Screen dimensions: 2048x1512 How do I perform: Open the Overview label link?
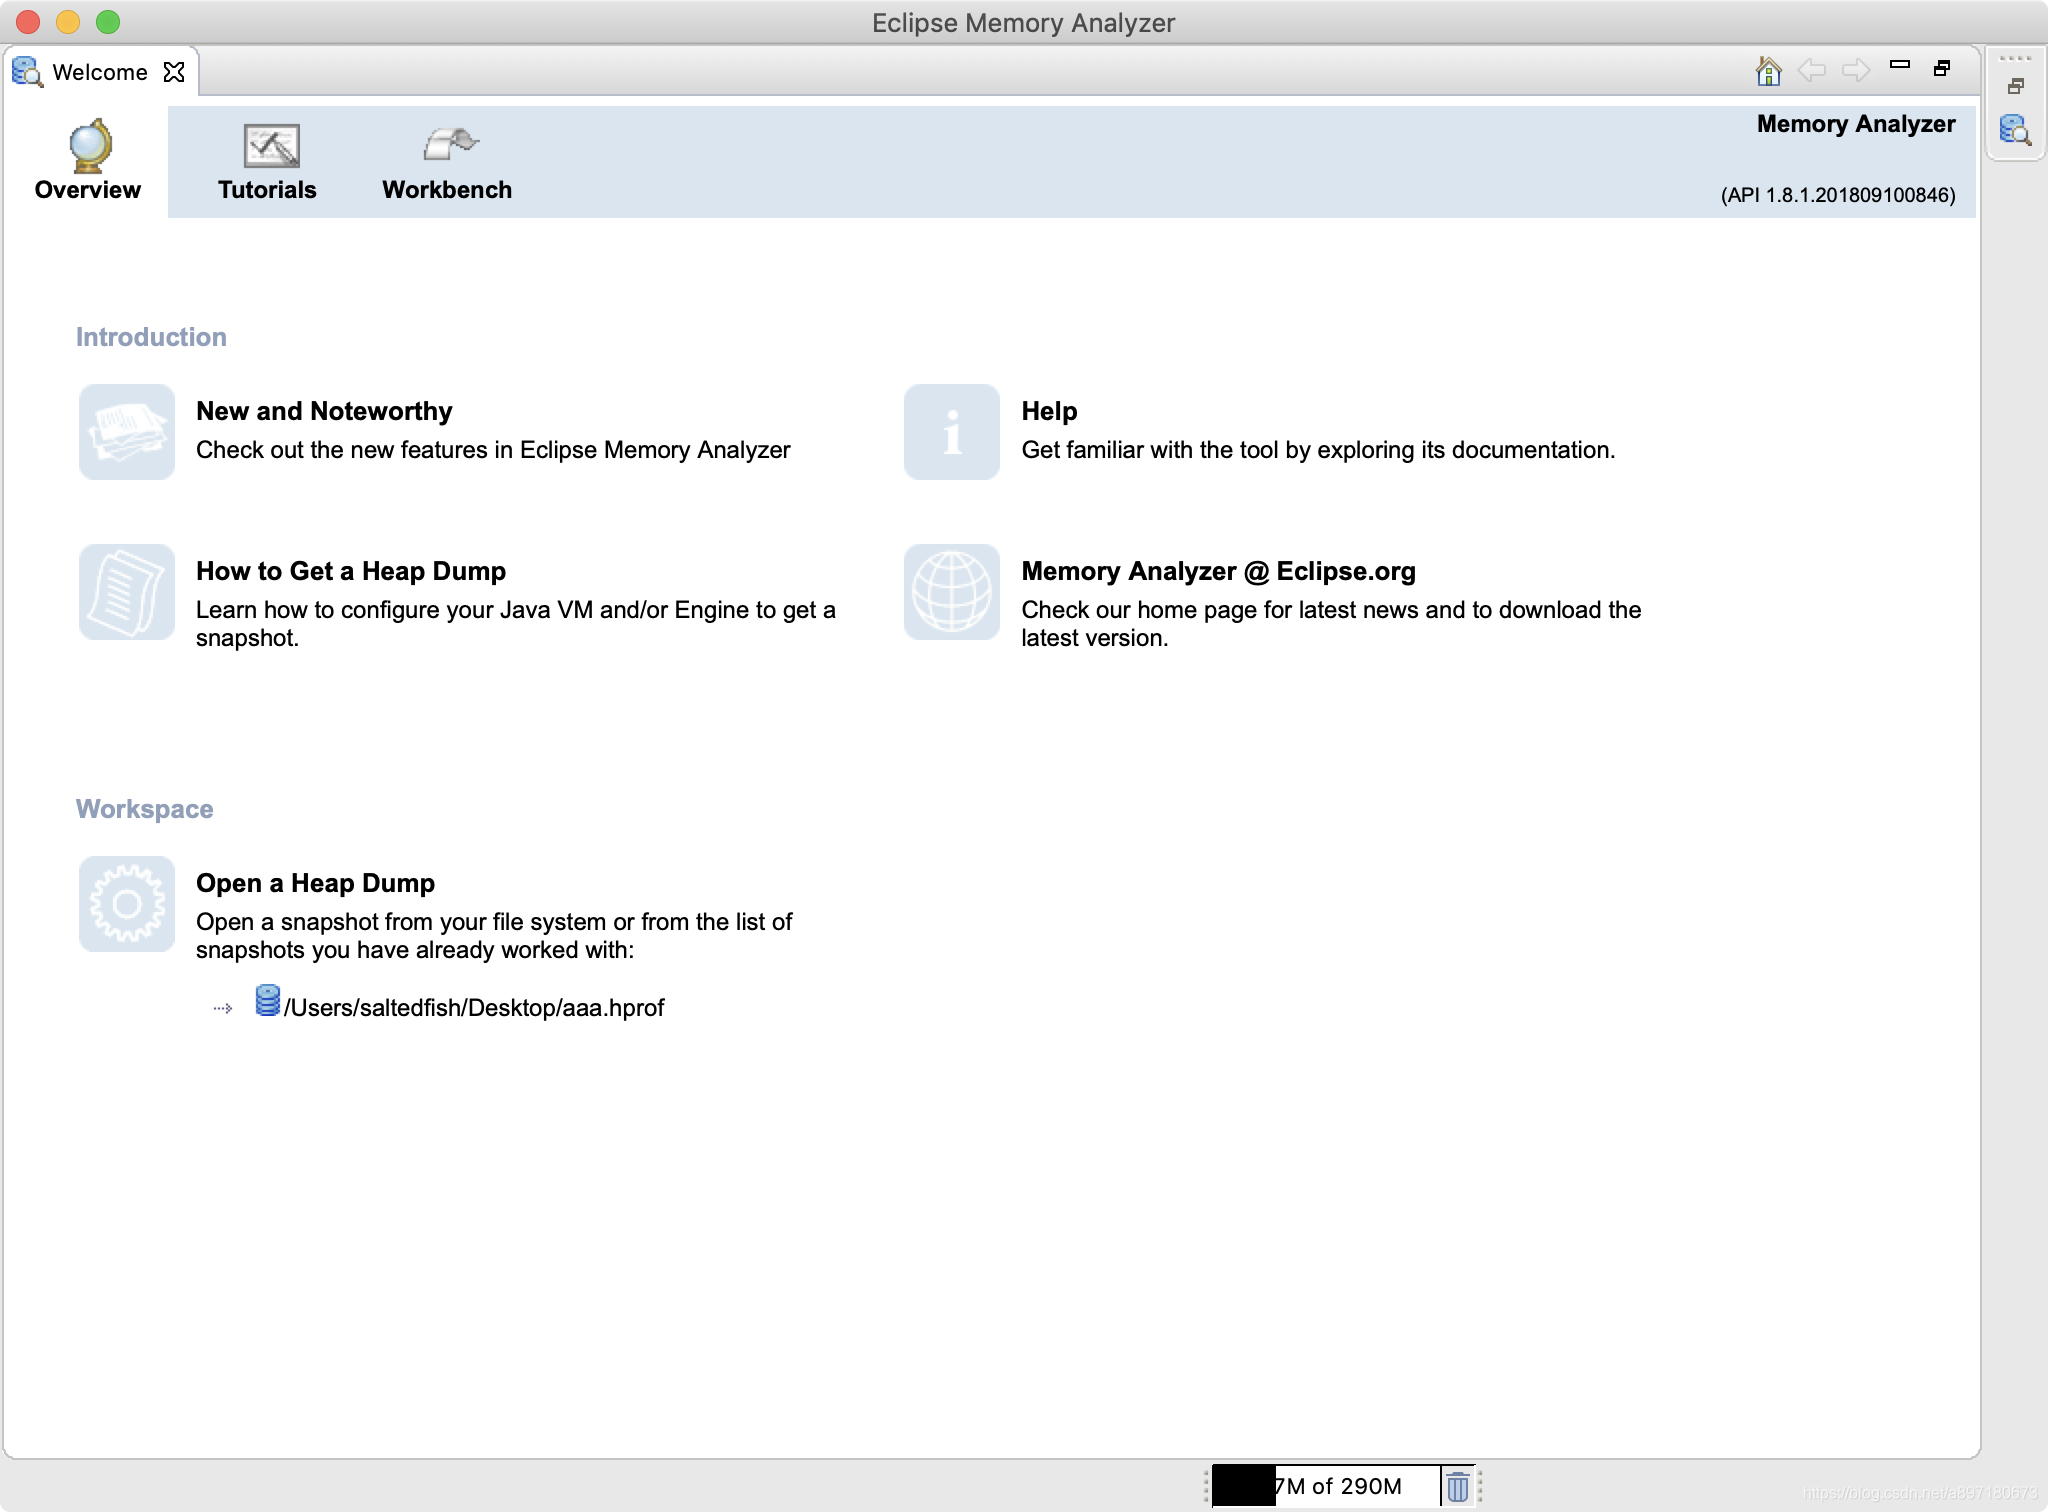88,190
